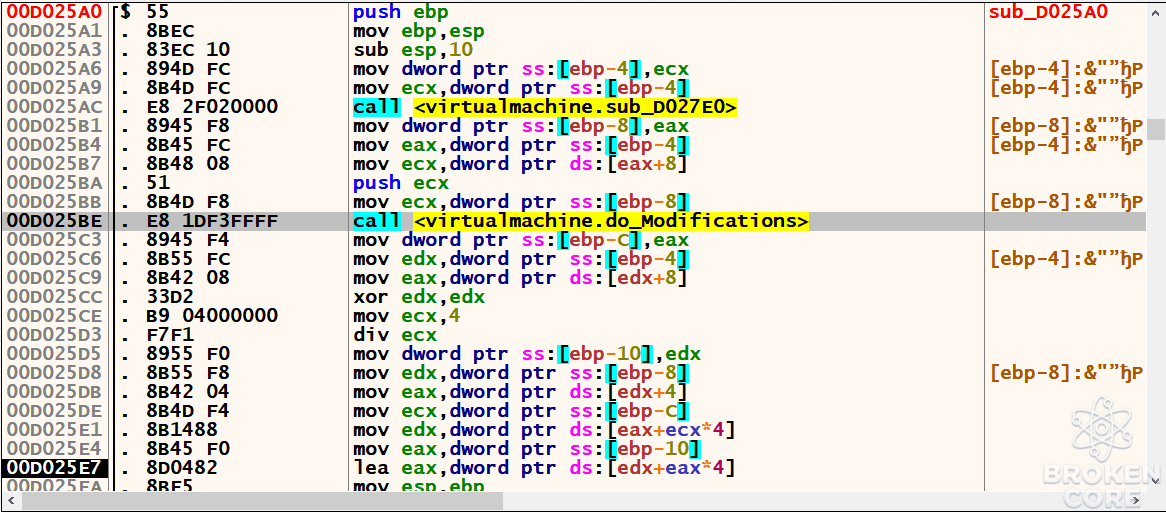This screenshot has width=1166, height=512.
Task: Click the address 00D025AC
Action: 54,108
